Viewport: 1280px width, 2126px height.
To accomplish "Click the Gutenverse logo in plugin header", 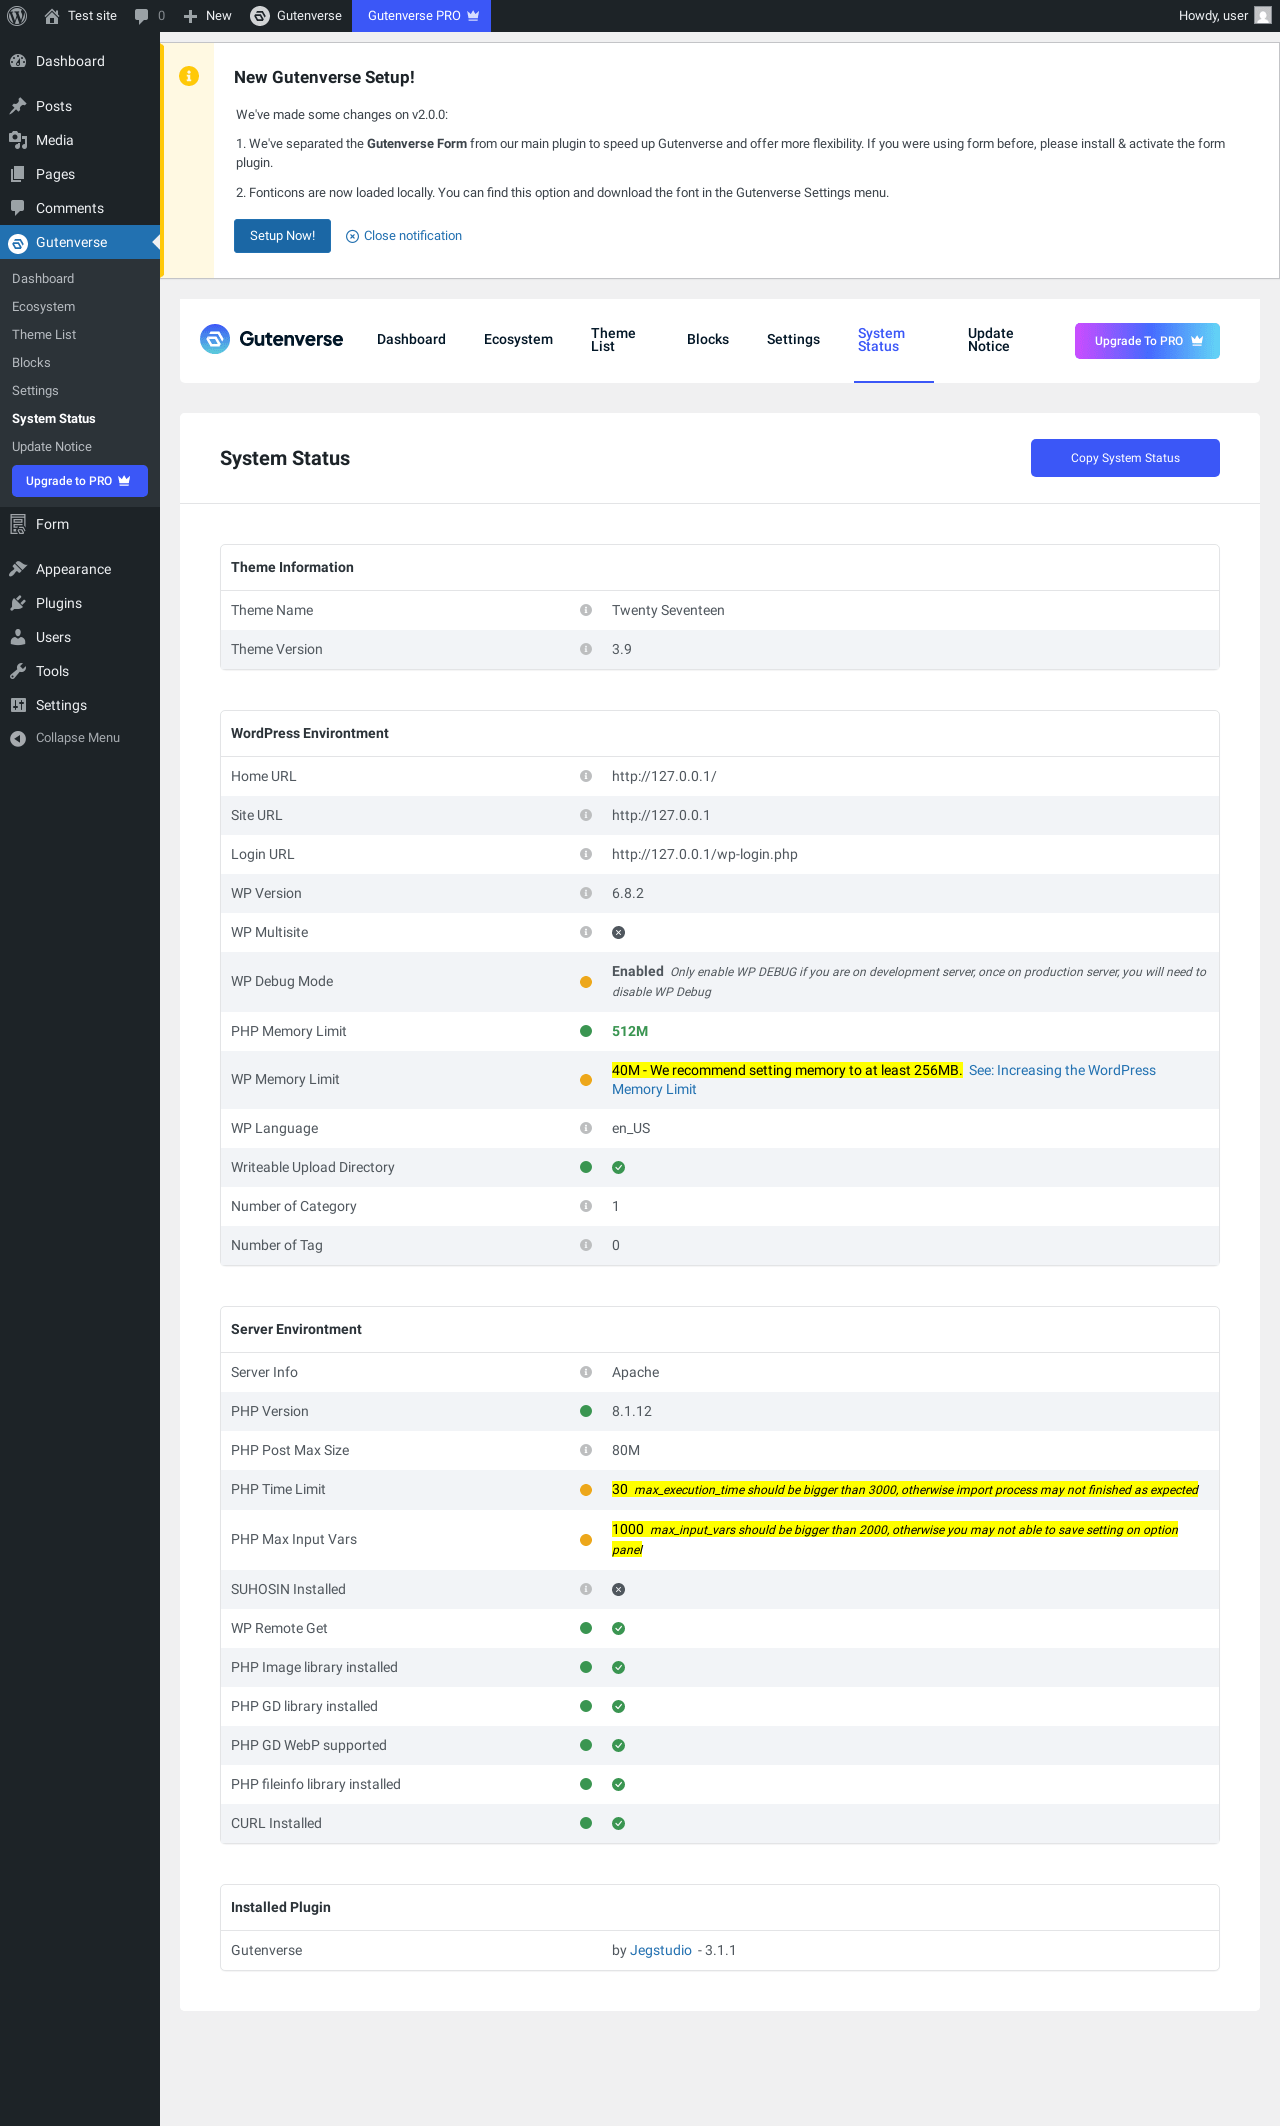I will (271, 339).
